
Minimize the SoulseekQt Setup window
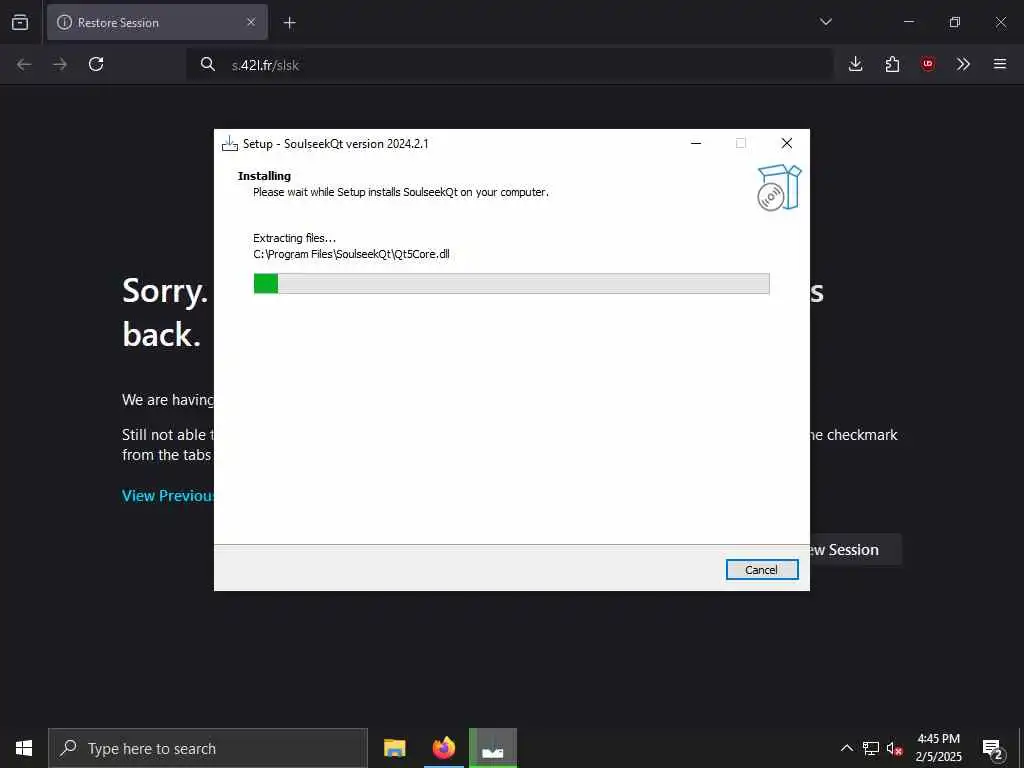[696, 143]
